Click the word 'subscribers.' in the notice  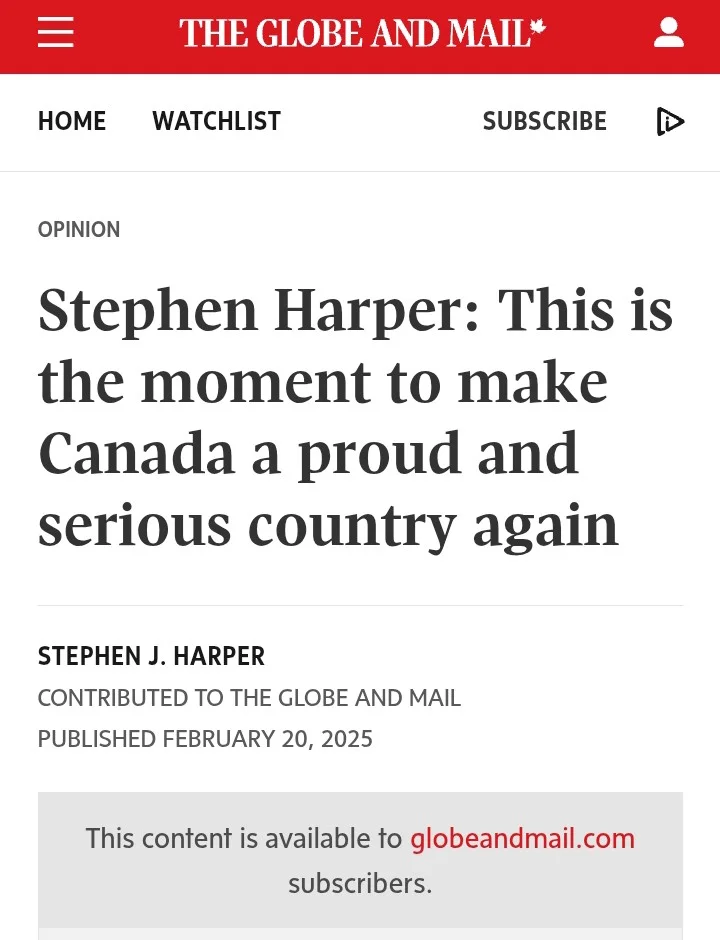[x=360, y=884]
